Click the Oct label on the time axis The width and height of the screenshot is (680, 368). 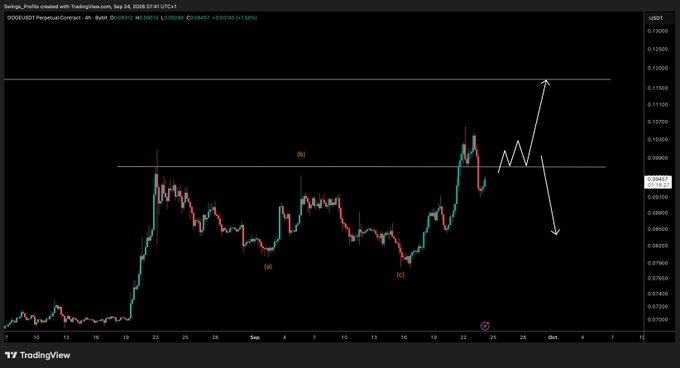[552, 337]
